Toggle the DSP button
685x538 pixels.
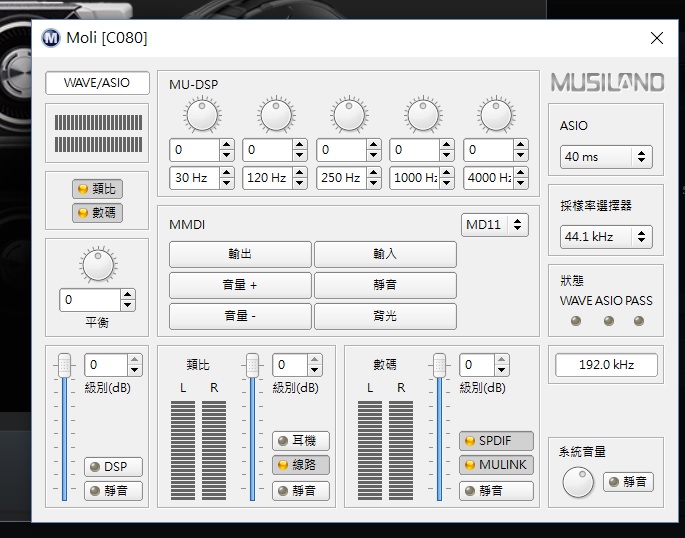[x=113, y=467]
